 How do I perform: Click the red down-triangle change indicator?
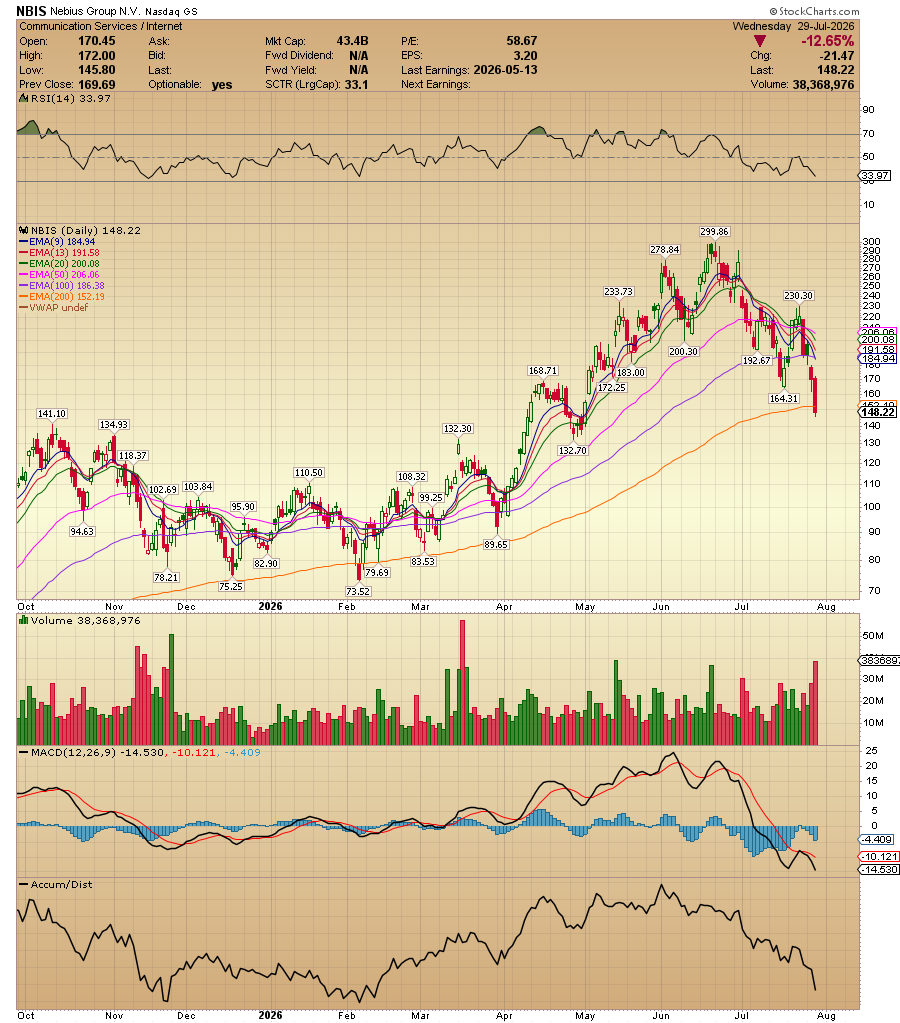(x=760, y=41)
